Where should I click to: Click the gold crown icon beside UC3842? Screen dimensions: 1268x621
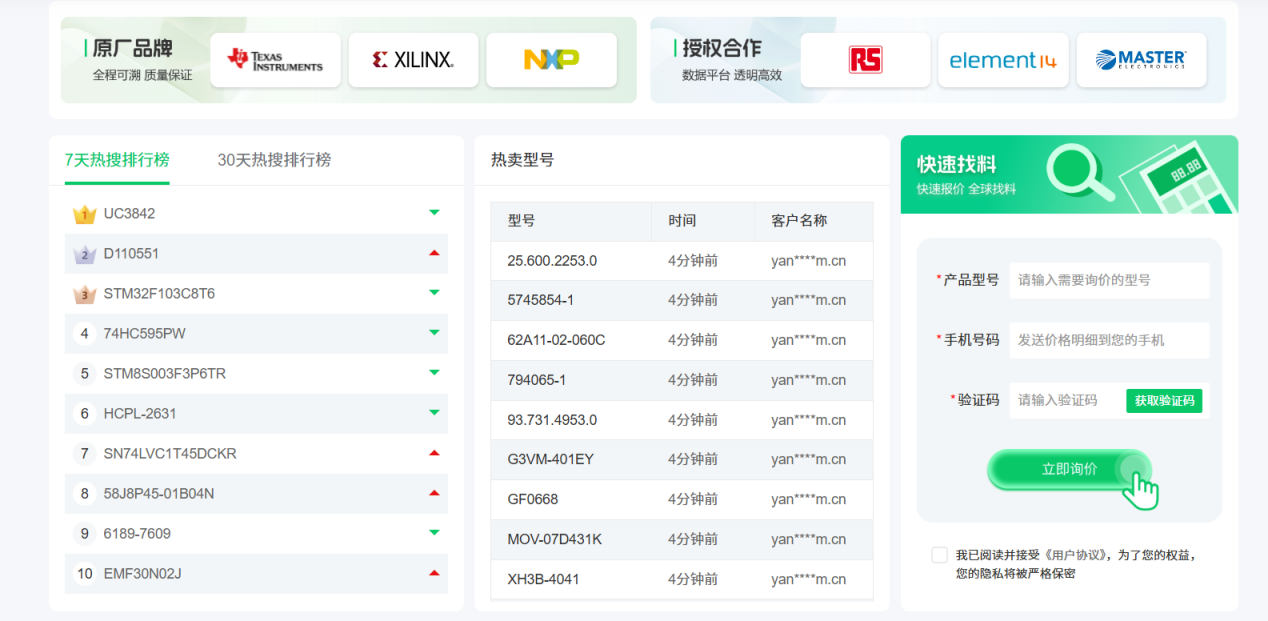coord(84,214)
